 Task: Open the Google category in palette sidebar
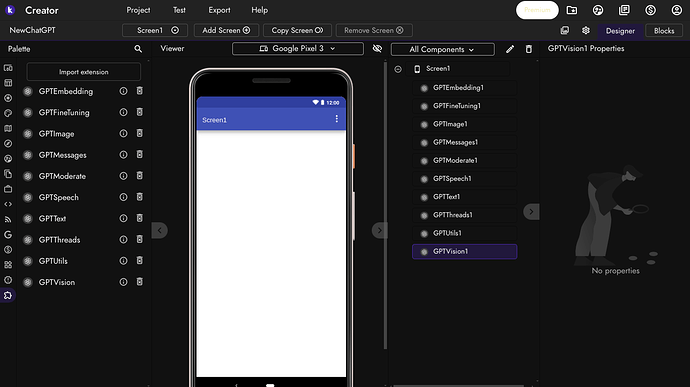[8, 235]
